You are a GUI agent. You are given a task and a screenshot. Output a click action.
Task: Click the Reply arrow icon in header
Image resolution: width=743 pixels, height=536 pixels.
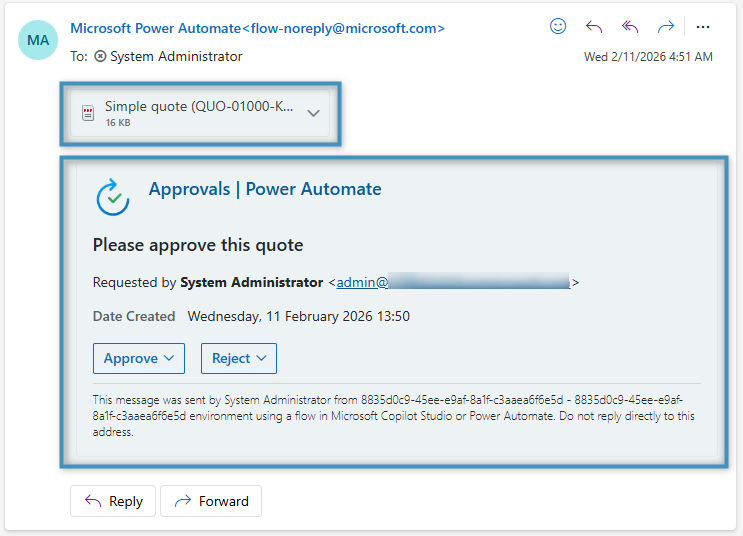pyautogui.click(x=594, y=27)
